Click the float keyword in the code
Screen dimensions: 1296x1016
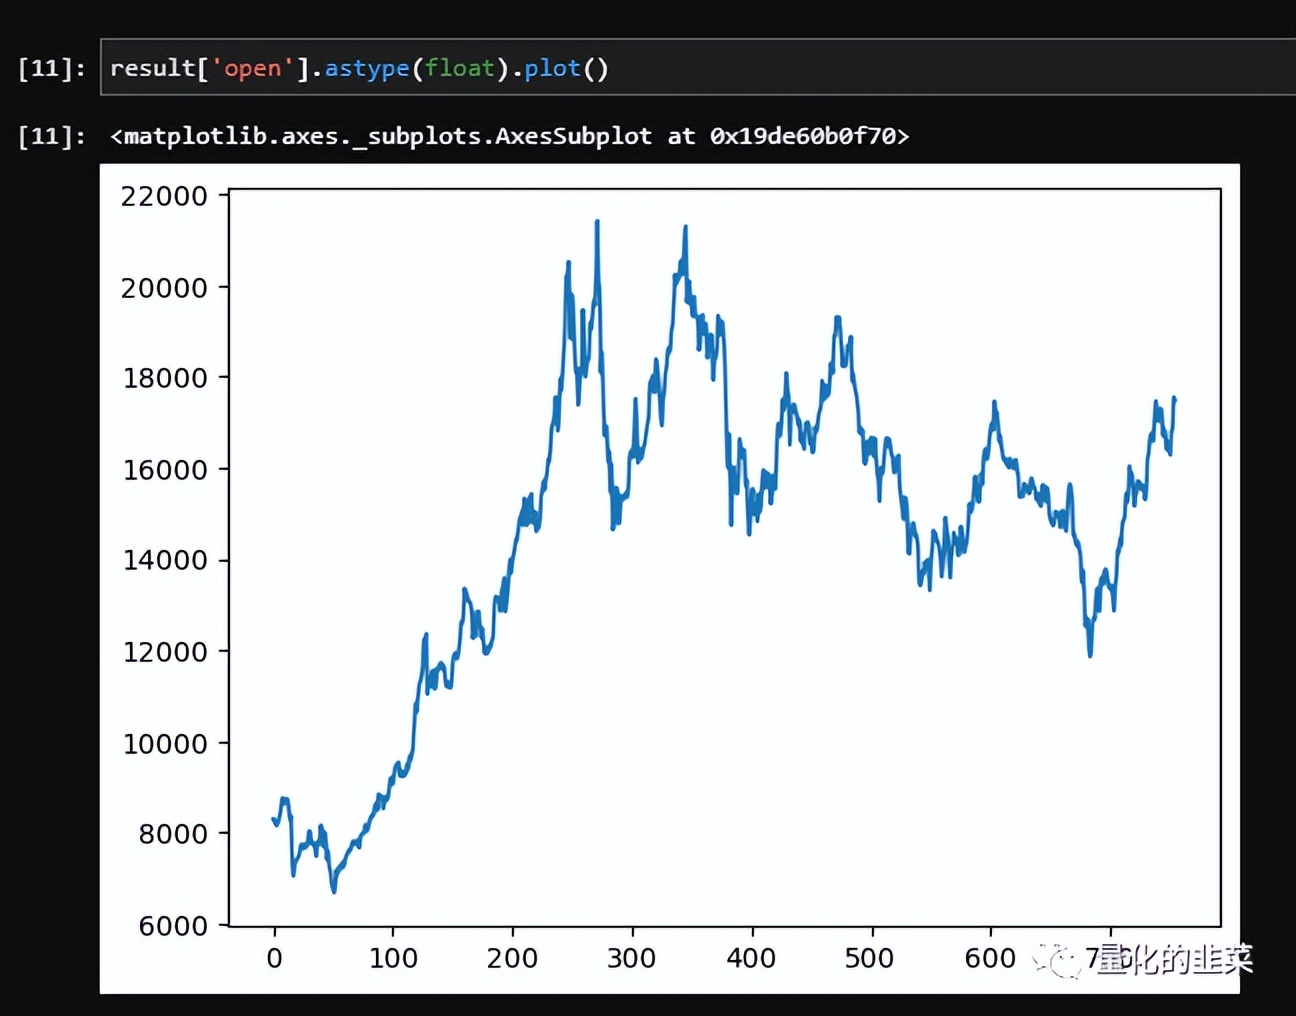pyautogui.click(x=460, y=68)
